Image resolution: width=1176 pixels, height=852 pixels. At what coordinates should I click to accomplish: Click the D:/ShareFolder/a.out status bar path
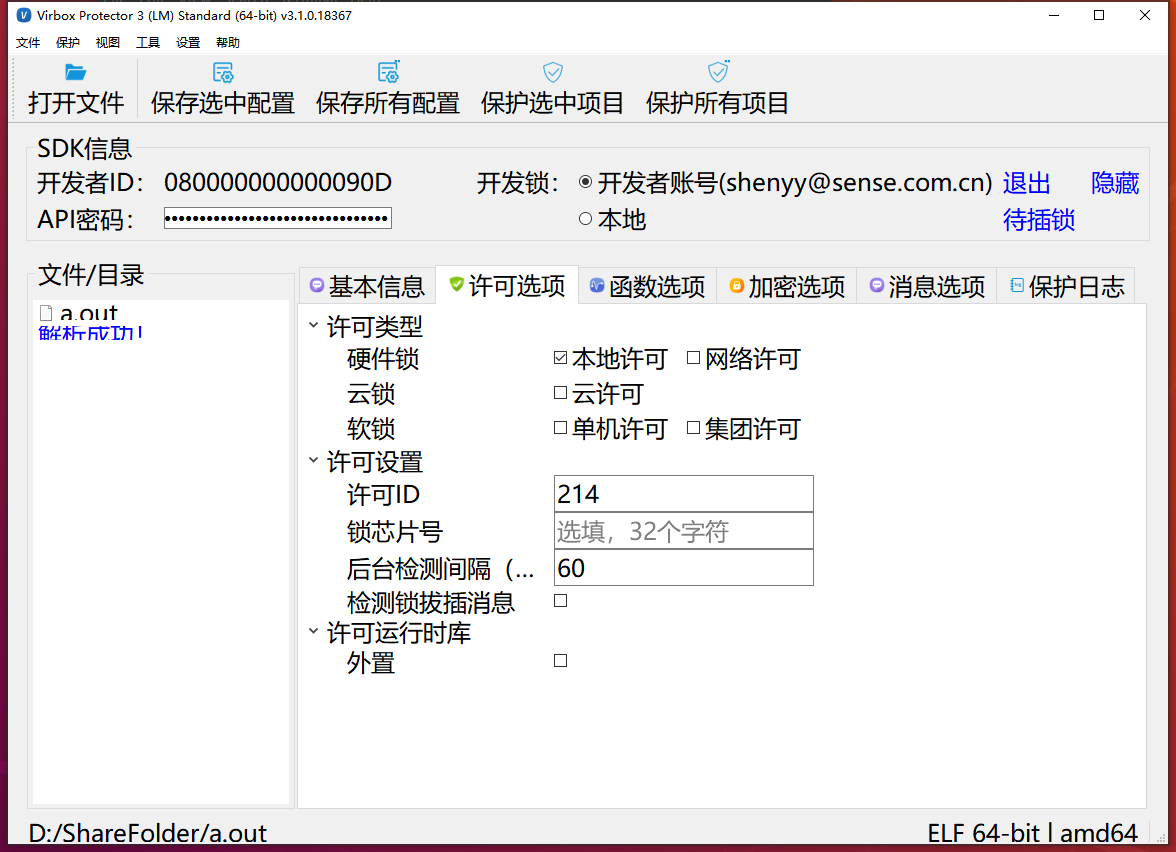(x=148, y=833)
